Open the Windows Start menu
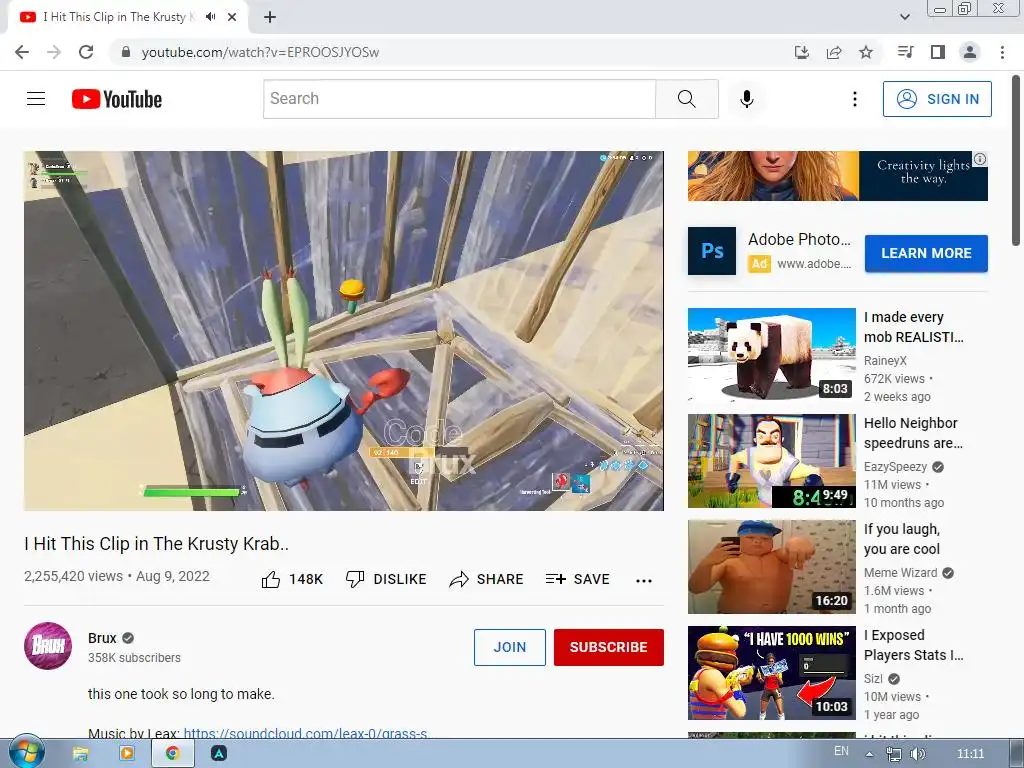This screenshot has width=1024, height=768. click(x=26, y=754)
